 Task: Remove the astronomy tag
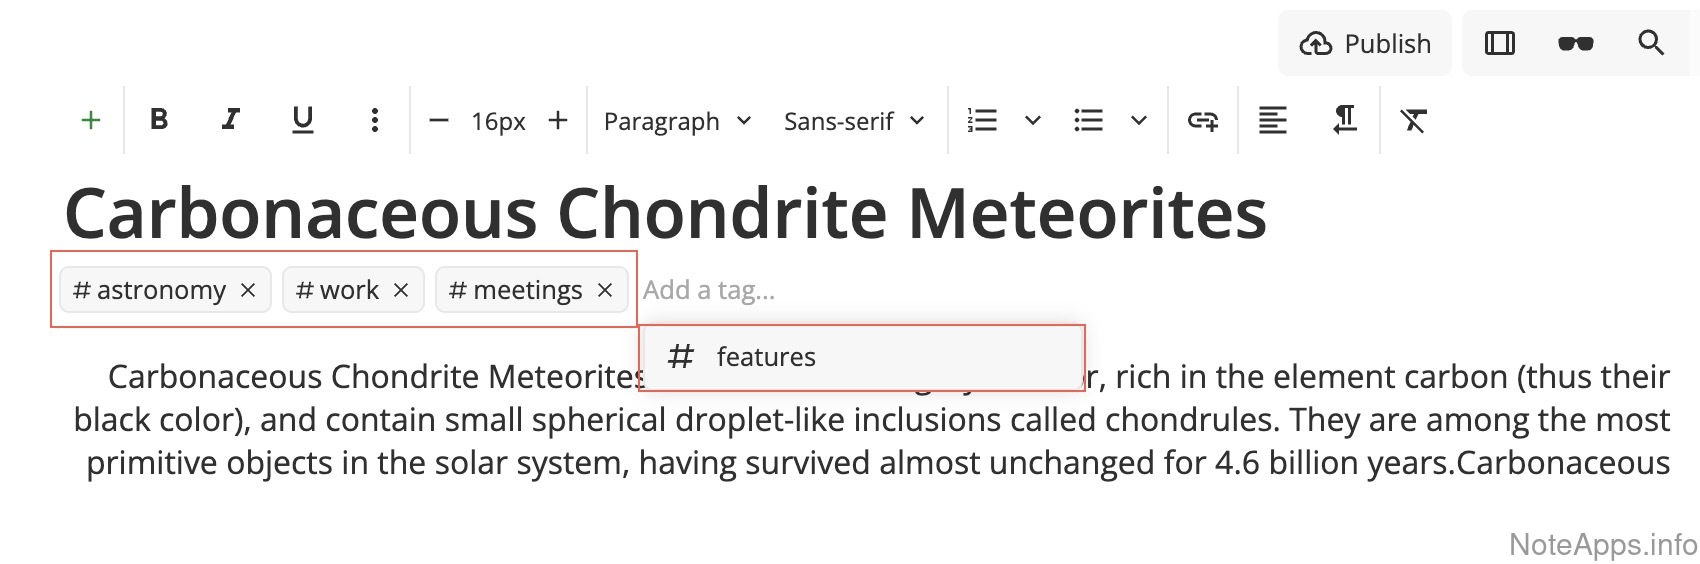[x=248, y=290]
